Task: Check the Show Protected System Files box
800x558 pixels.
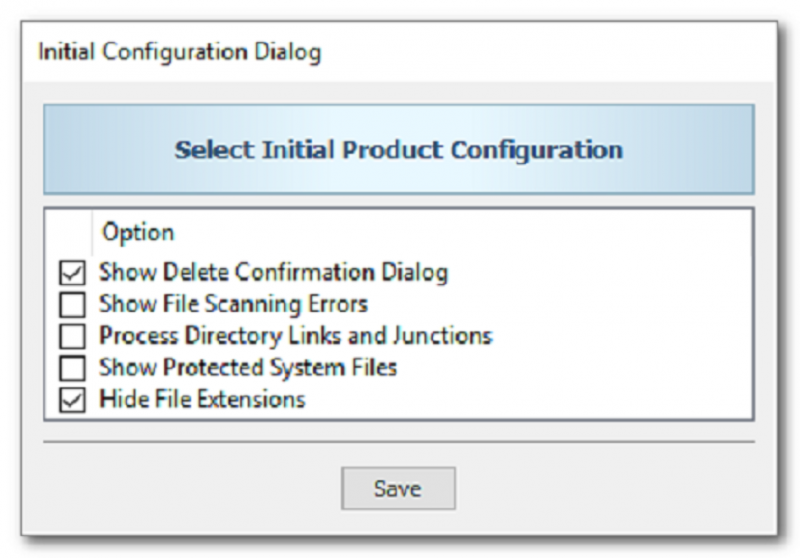Action: (72, 368)
